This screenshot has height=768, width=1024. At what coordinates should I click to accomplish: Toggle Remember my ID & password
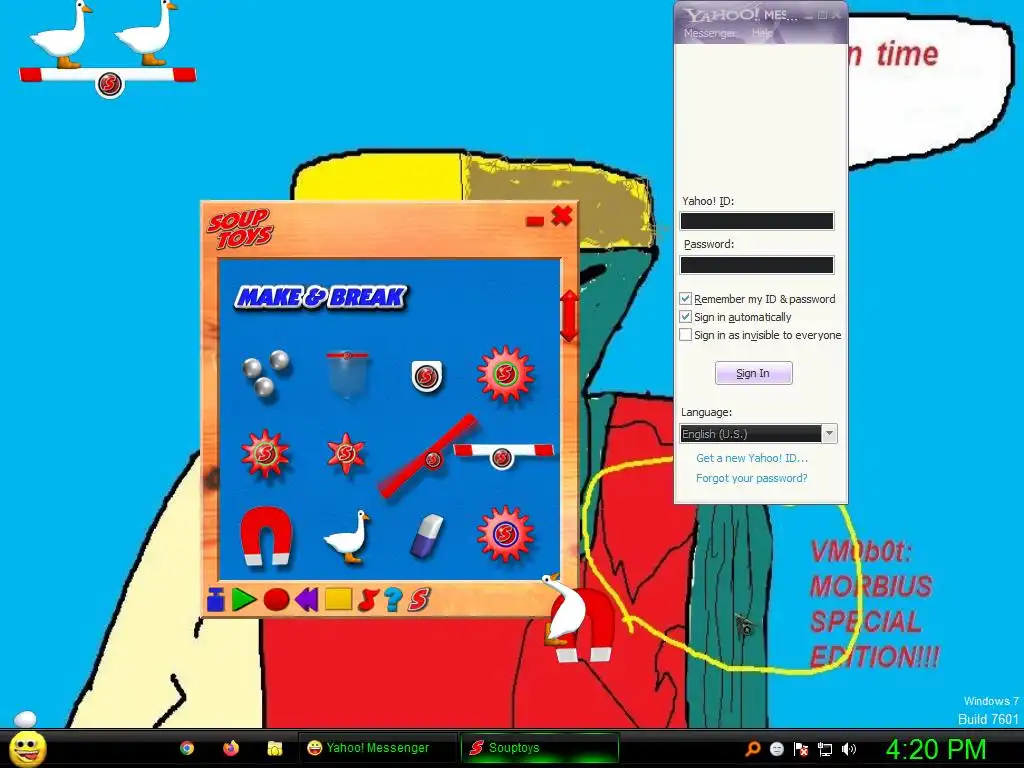click(x=685, y=298)
